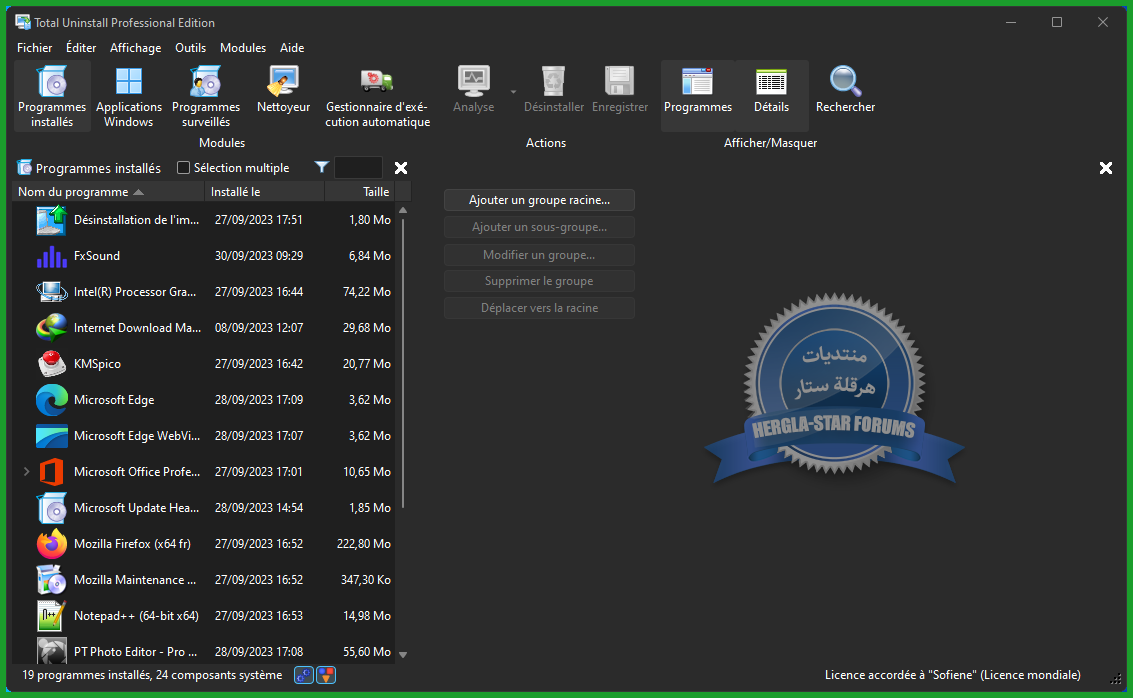
Task: Click the 222,80 Mo size value
Action: (x=363, y=544)
